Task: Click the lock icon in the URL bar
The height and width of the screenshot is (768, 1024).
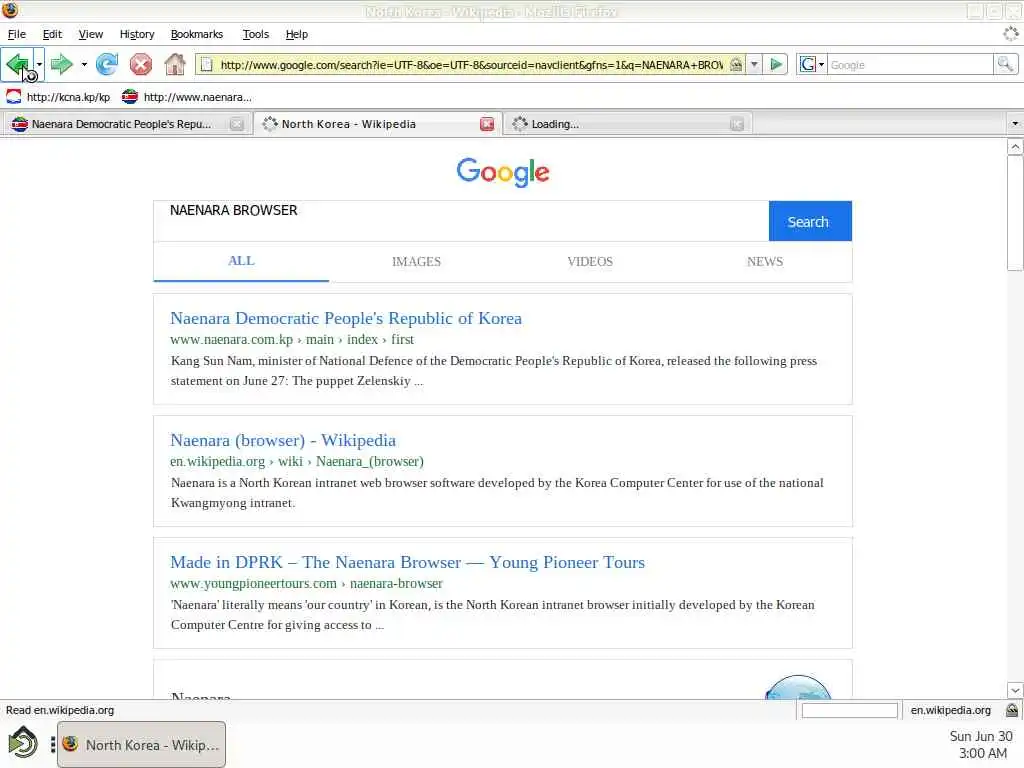Action: tap(736, 65)
